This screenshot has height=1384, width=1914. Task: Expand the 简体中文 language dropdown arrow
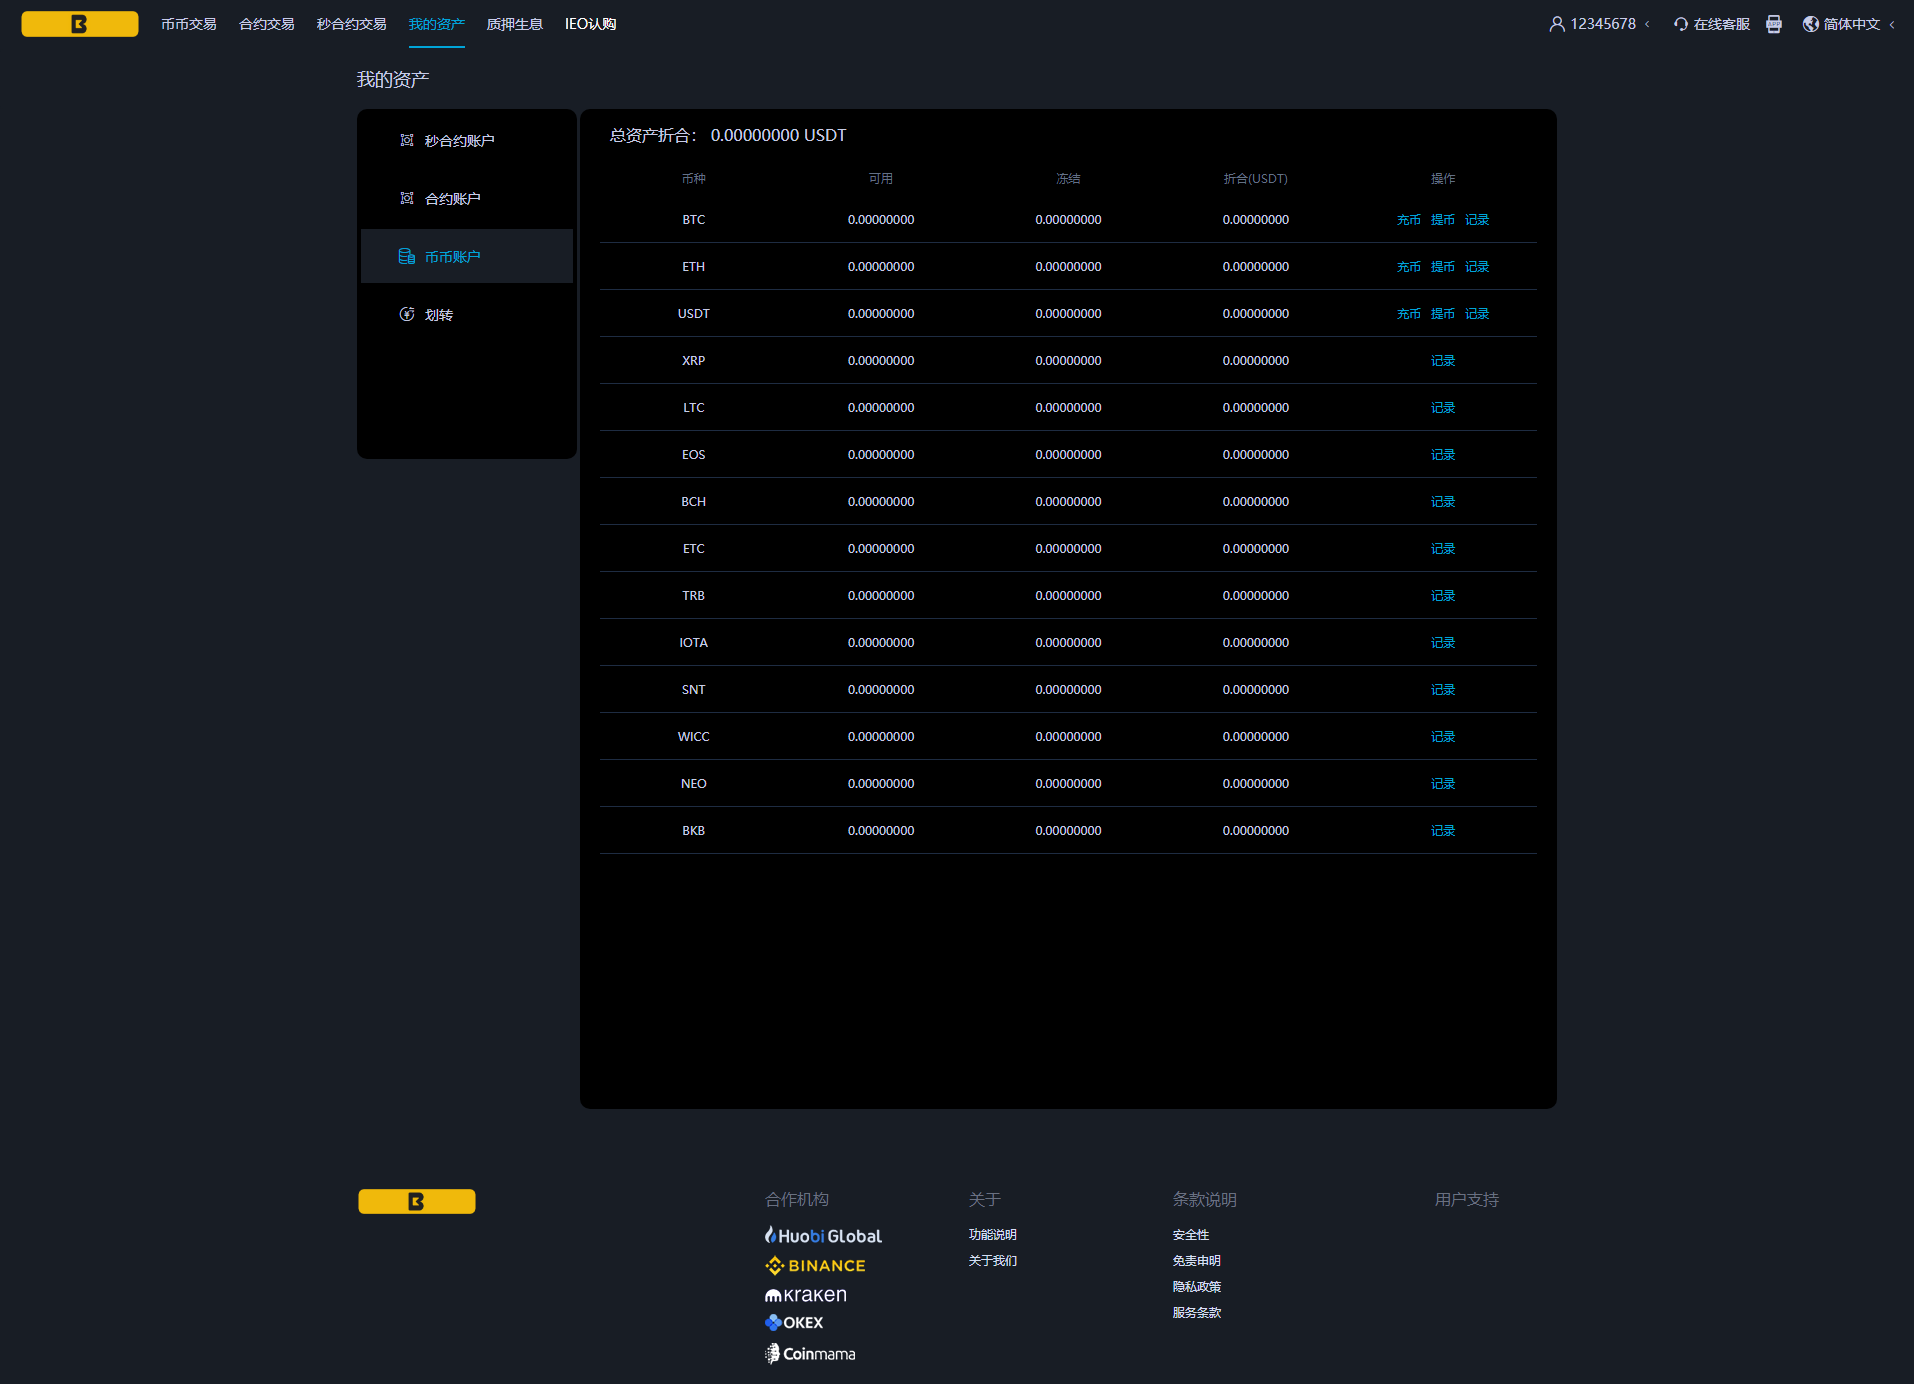point(1892,24)
